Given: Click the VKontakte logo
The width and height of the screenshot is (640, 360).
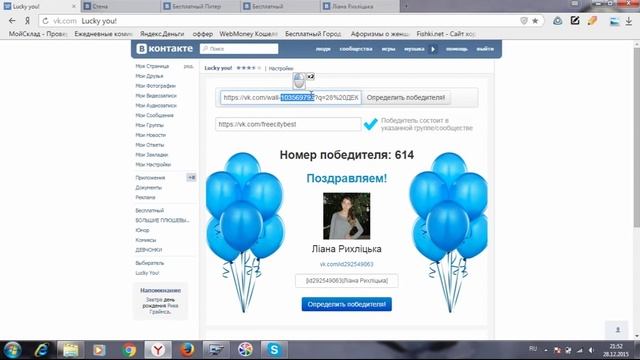Looking at the screenshot, I should pos(164,49).
